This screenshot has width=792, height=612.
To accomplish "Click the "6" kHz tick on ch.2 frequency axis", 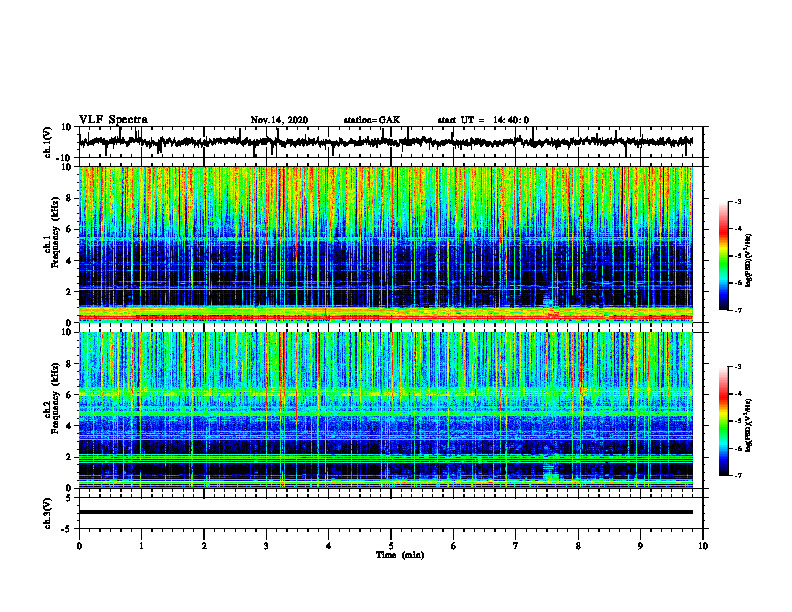I will 71,395.
